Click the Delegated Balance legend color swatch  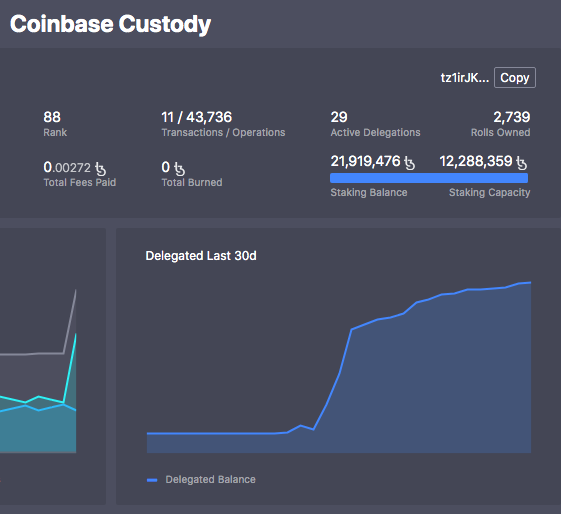click(x=152, y=480)
